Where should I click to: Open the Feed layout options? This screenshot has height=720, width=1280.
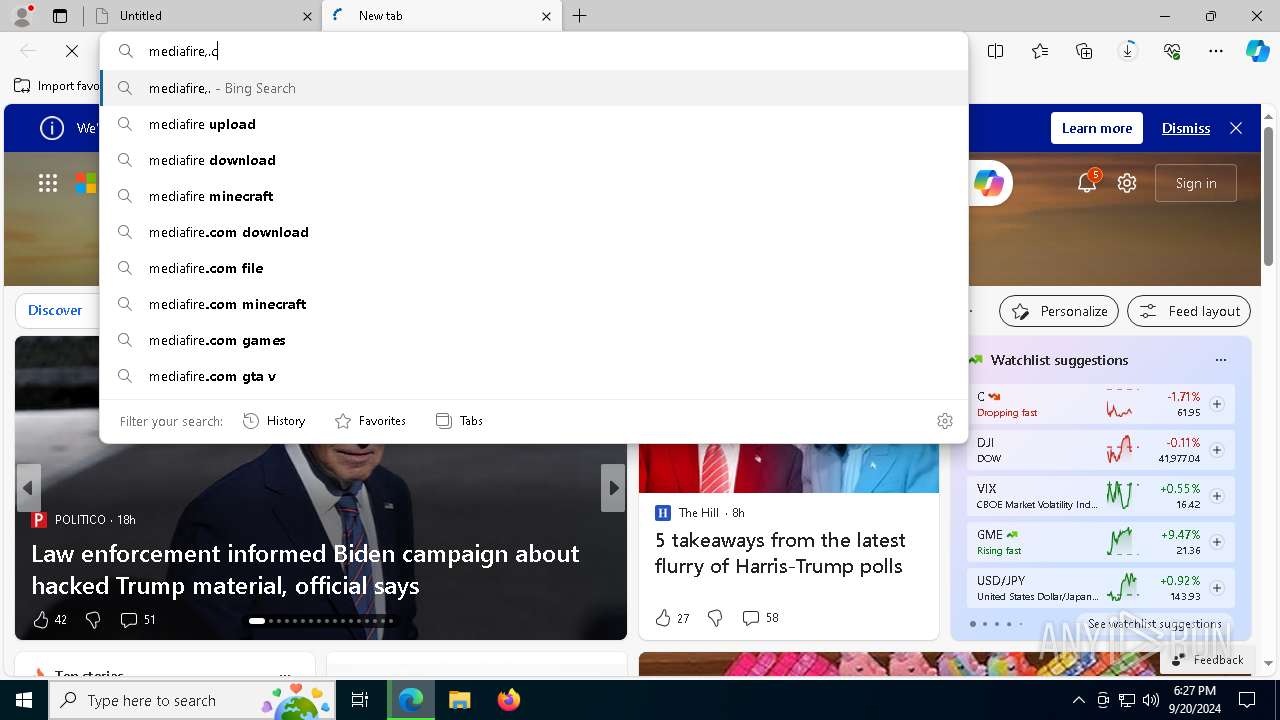coord(1189,311)
